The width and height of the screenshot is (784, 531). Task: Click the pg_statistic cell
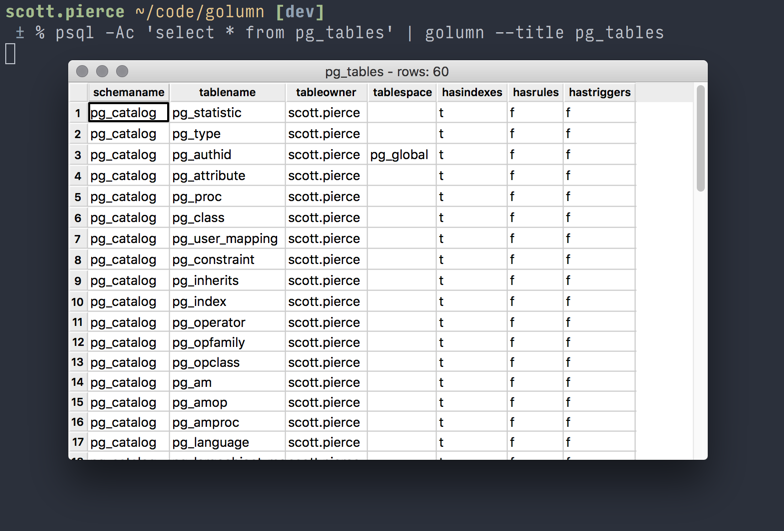228,113
